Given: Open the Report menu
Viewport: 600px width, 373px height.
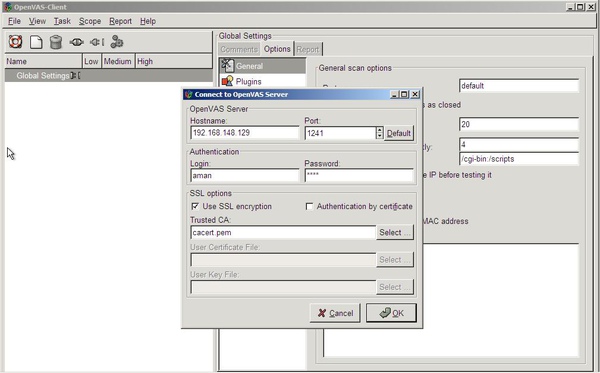Looking at the screenshot, I should coord(121,21).
